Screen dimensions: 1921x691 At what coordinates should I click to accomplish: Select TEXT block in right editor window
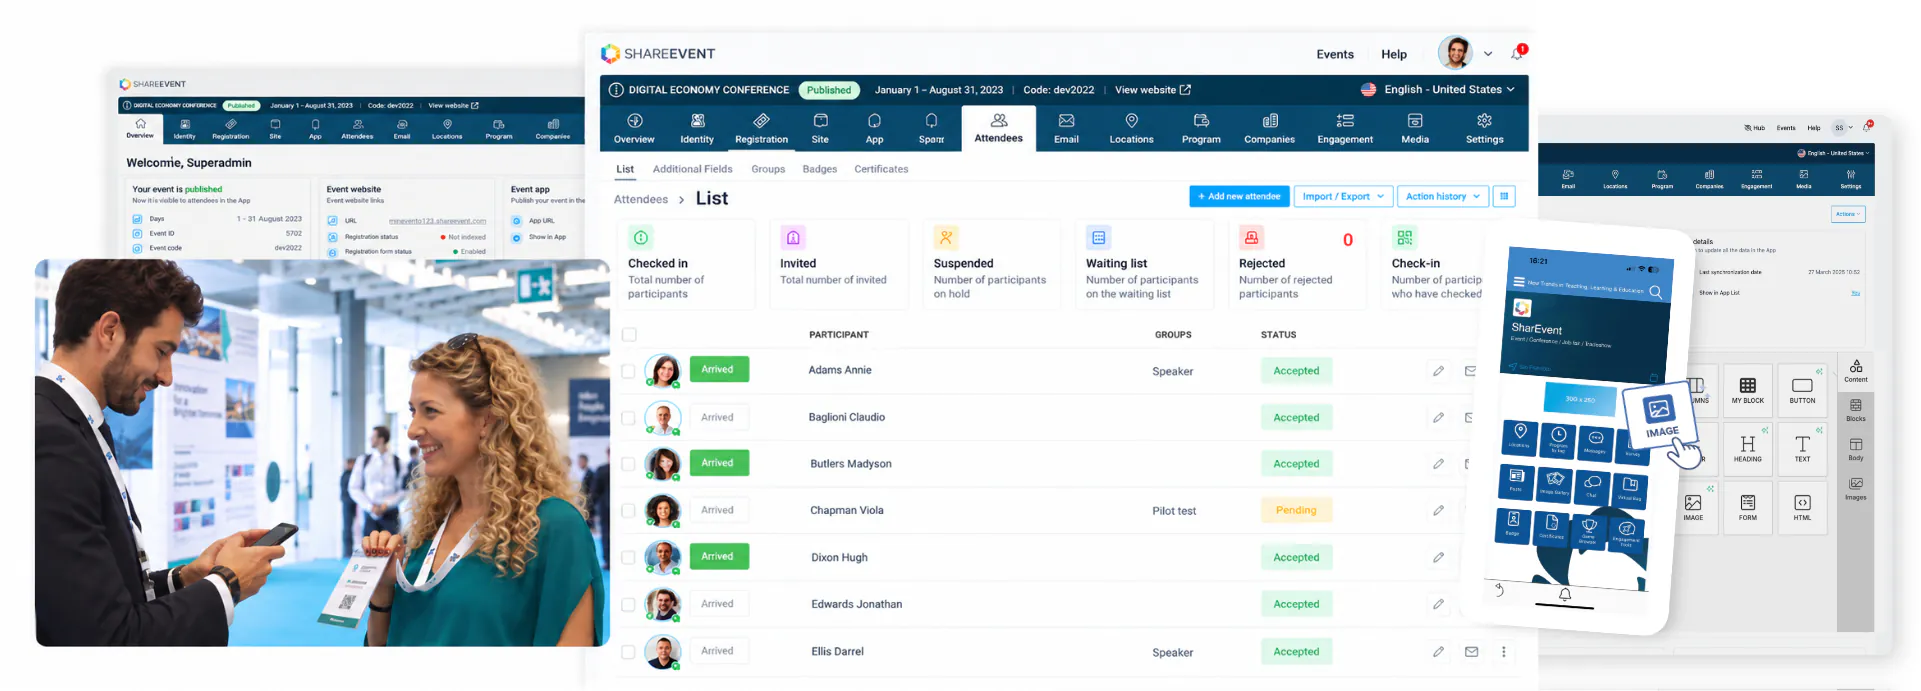pos(1802,448)
